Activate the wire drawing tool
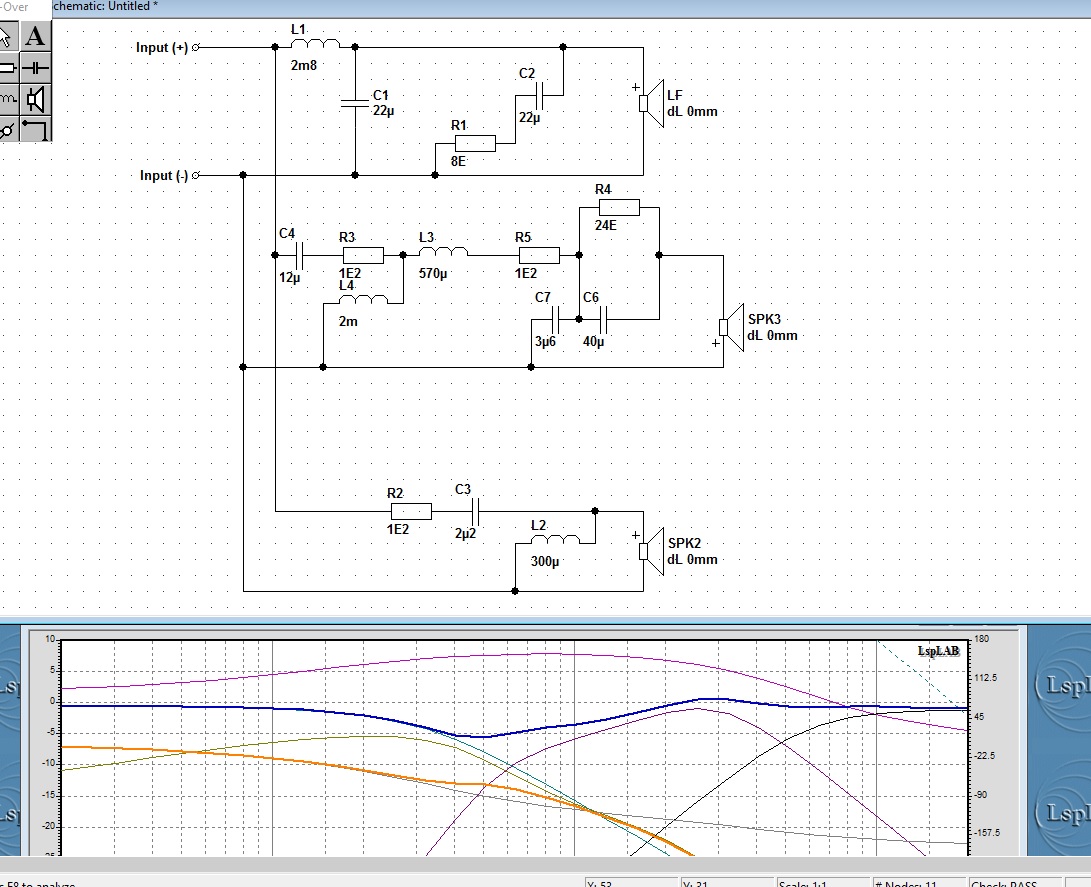1091x887 pixels. pos(35,129)
